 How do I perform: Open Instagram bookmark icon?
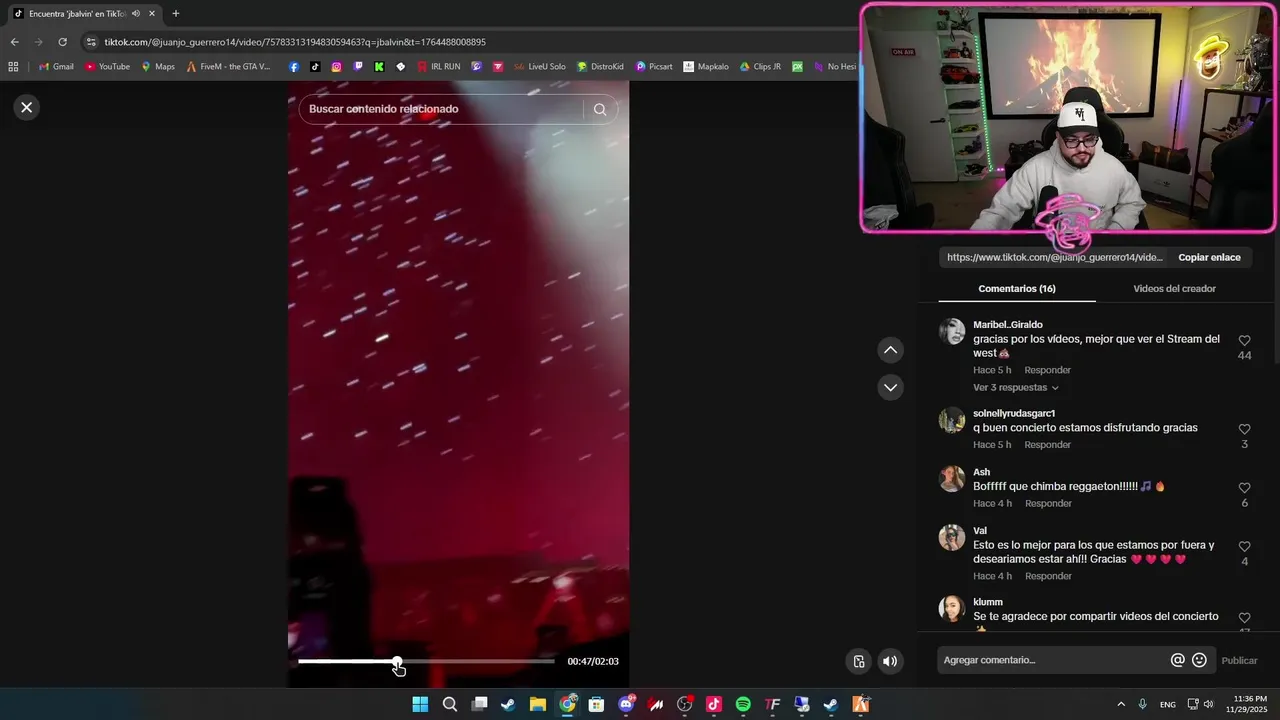tap(337, 67)
